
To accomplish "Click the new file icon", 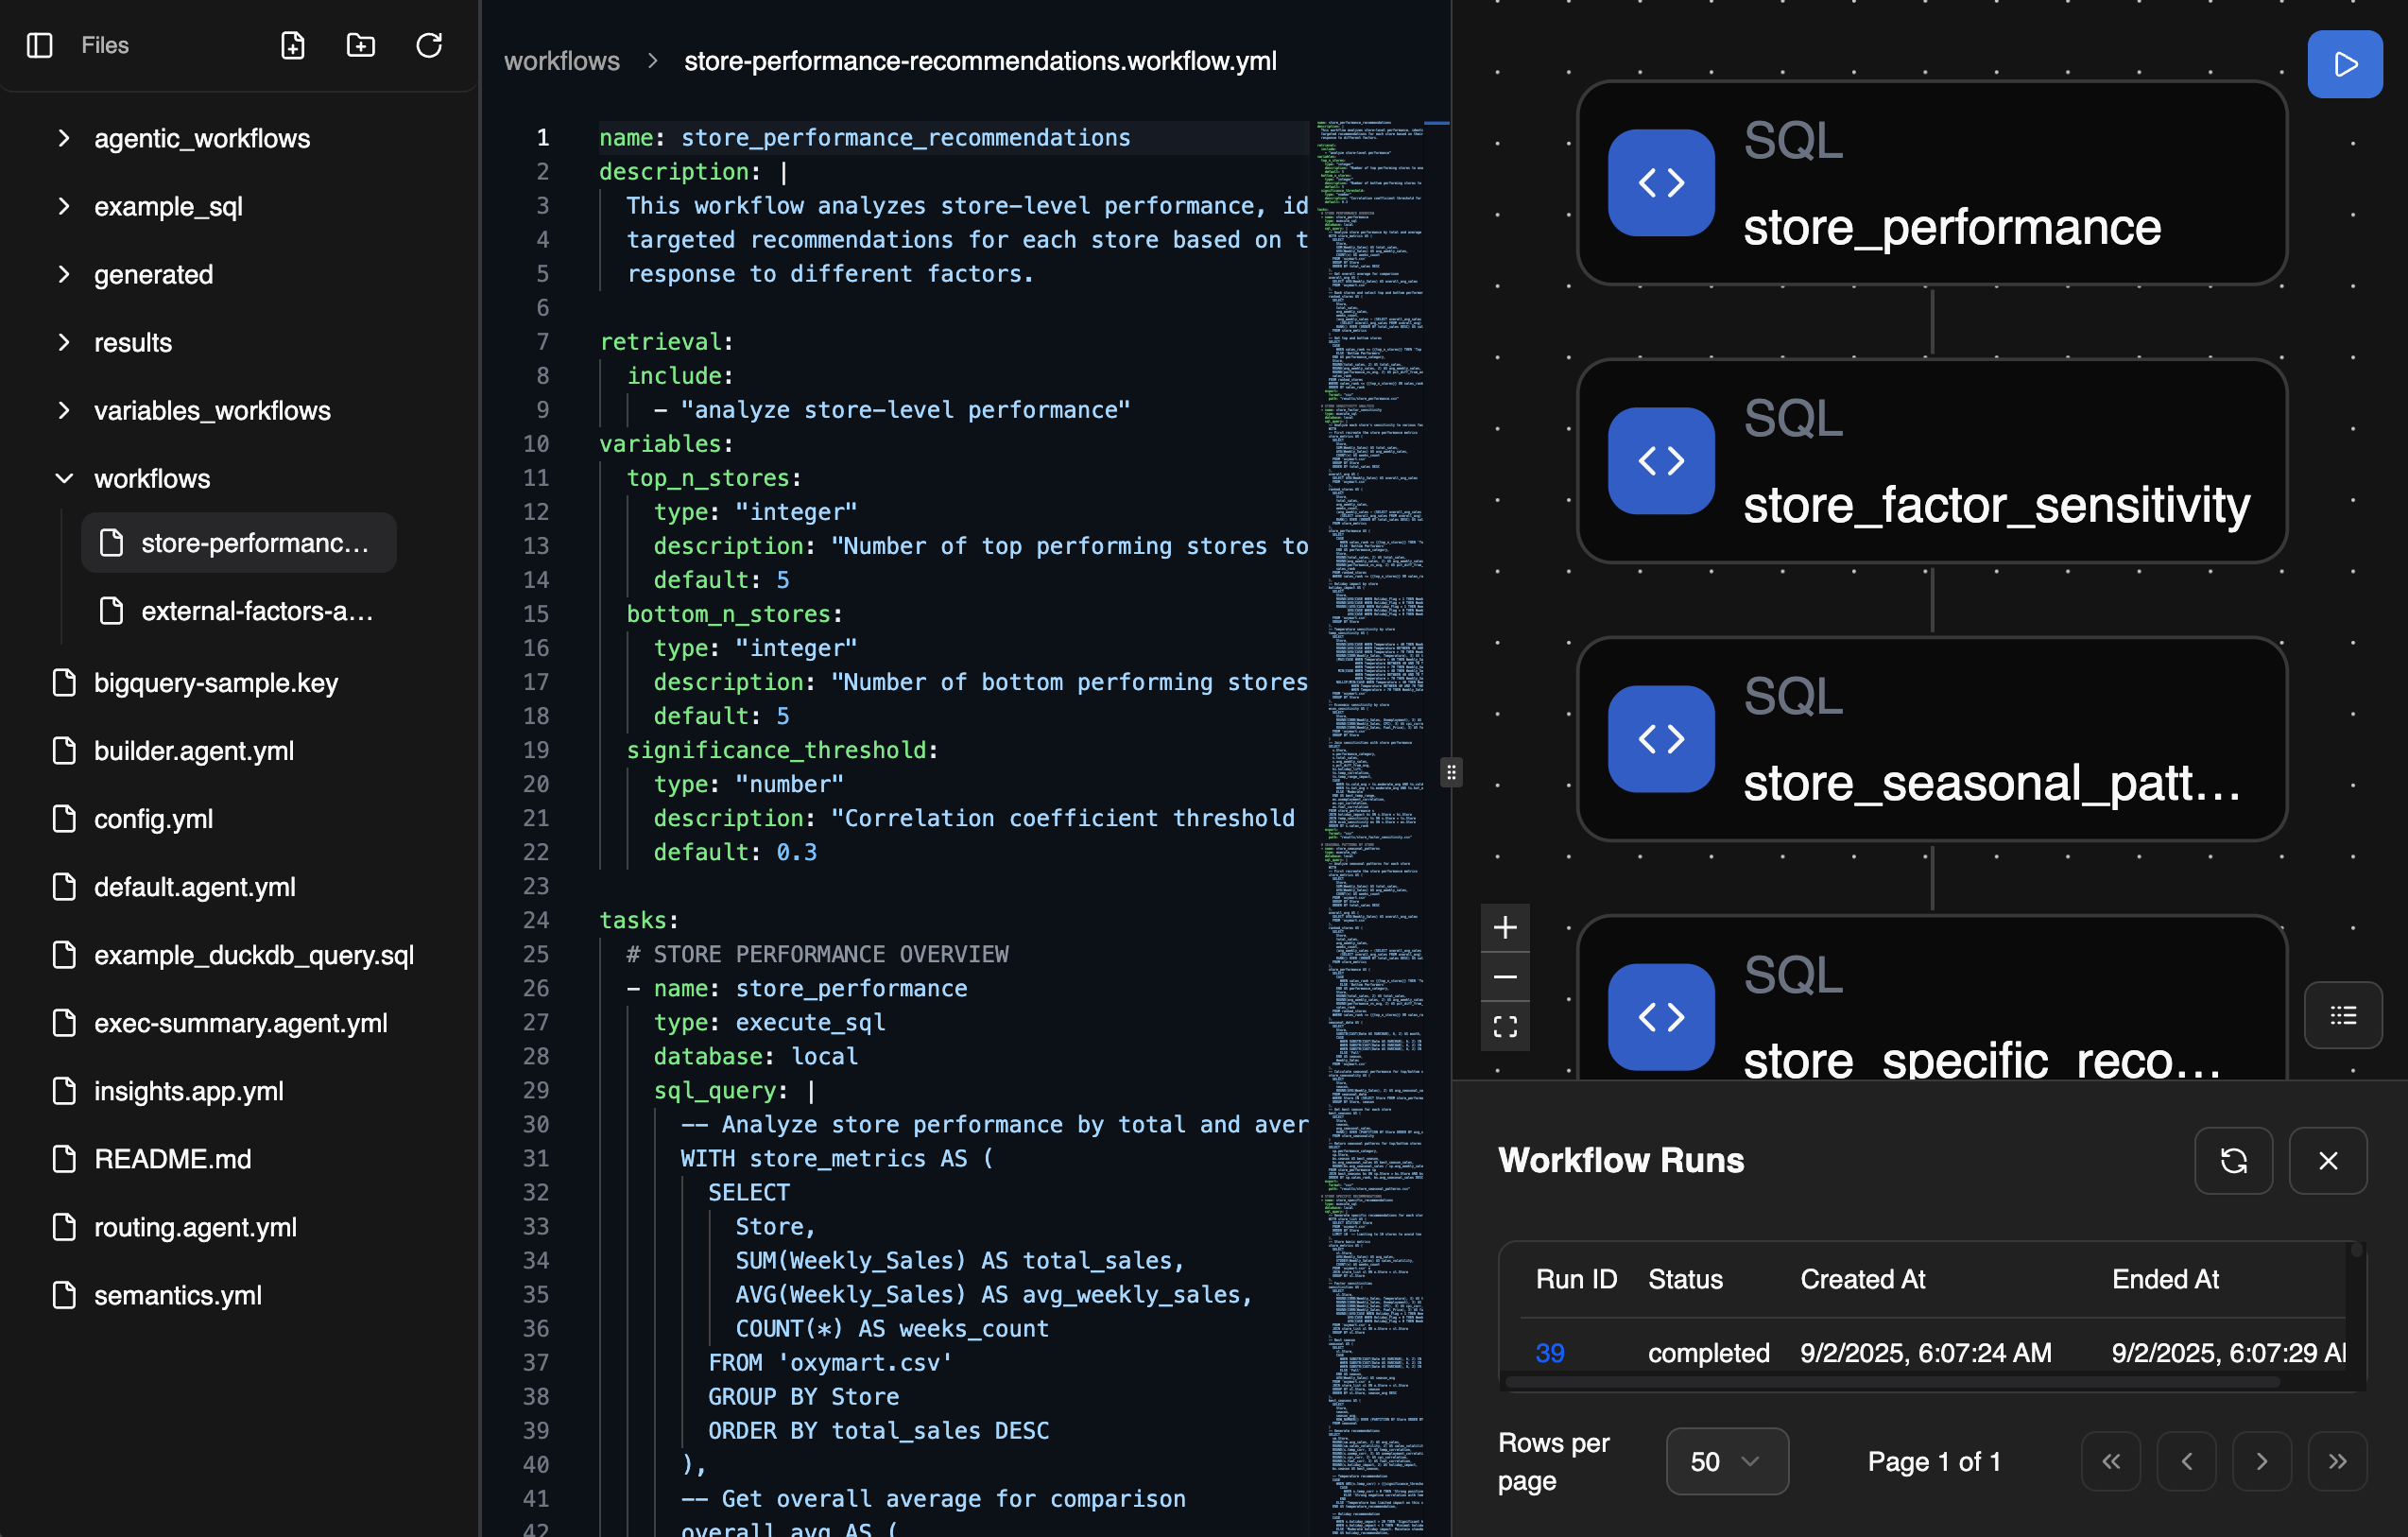I will [292, 45].
